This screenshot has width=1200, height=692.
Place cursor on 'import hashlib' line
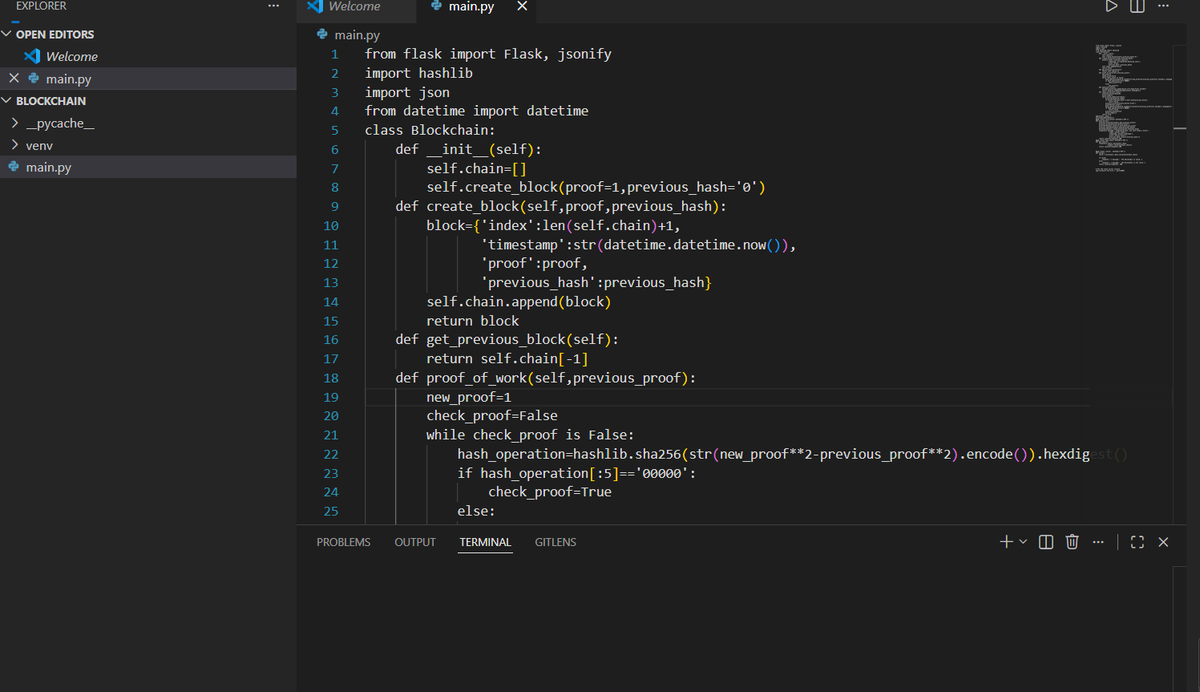[x=419, y=73]
